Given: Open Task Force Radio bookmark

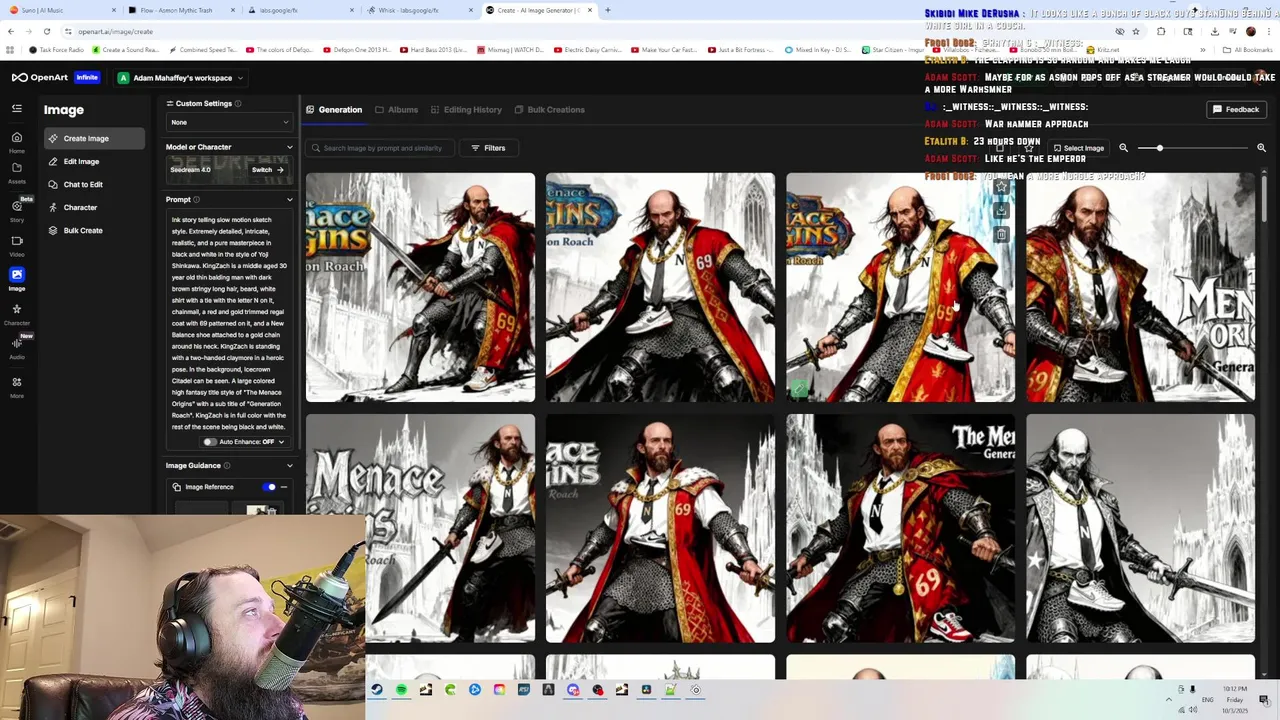Looking at the screenshot, I should (57, 50).
